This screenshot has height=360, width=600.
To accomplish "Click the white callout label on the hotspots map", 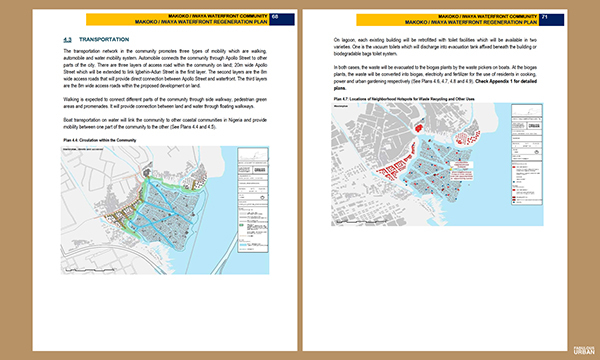I will click(462, 165).
